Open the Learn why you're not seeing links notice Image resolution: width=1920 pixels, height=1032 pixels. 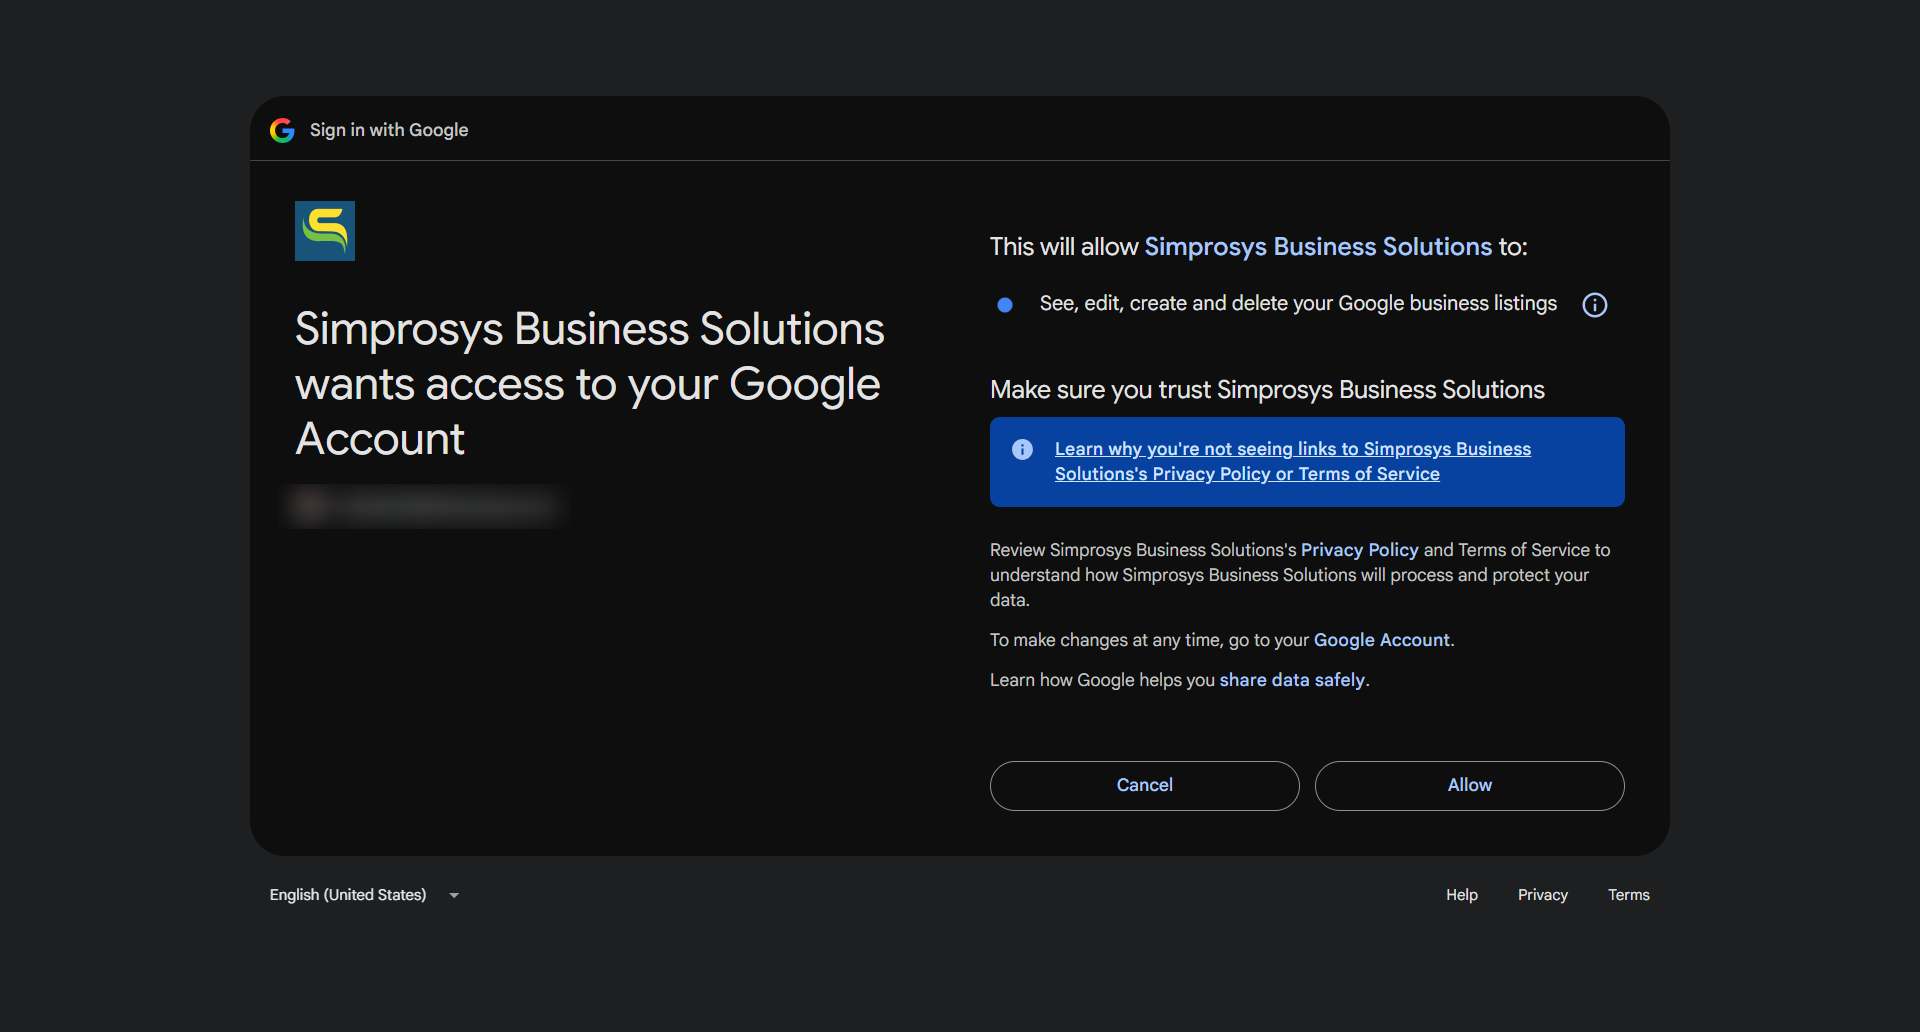coord(1293,461)
